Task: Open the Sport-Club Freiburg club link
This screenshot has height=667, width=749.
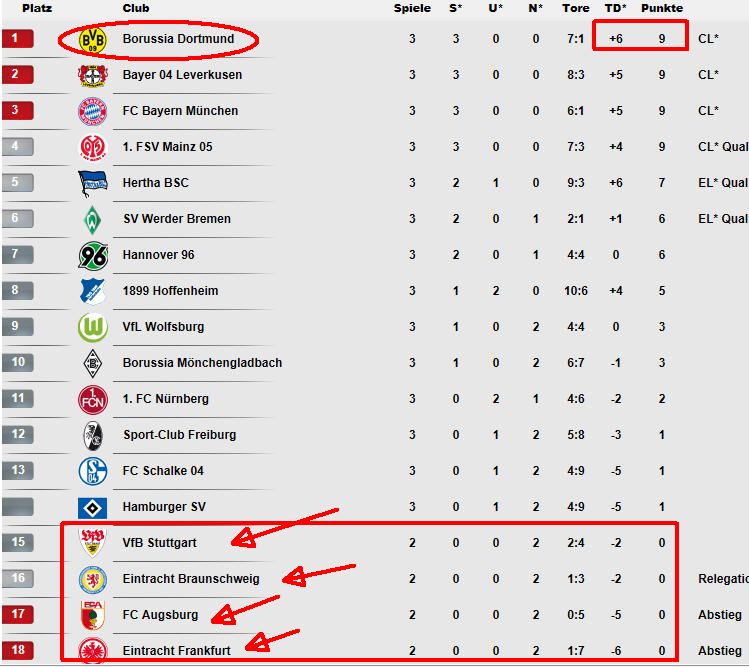Action: 180,435
